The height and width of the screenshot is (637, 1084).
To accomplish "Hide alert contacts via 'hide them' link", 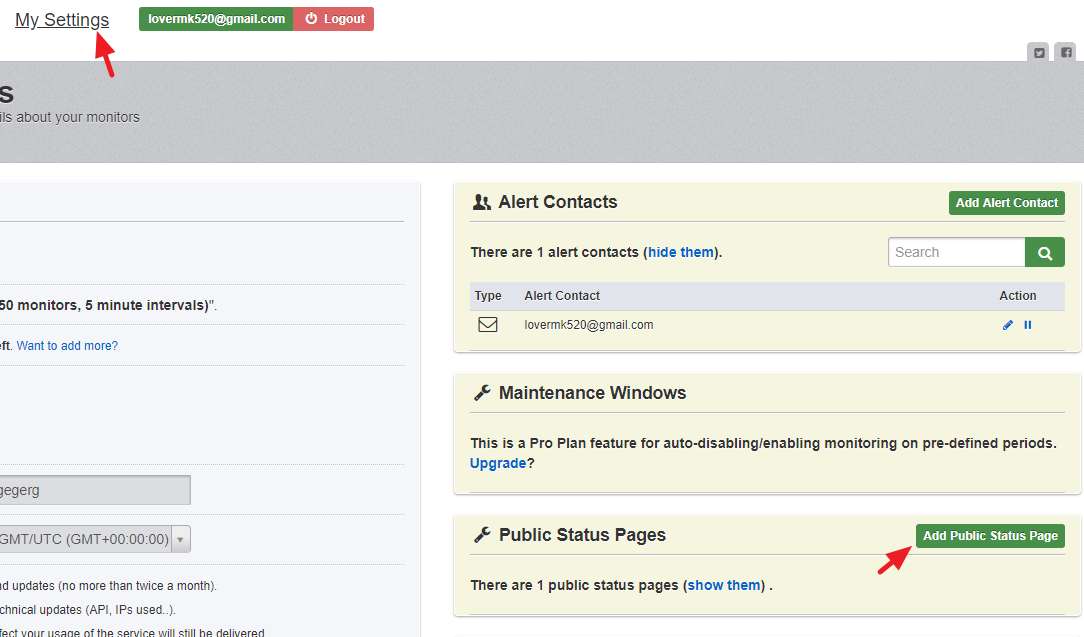I will pos(680,252).
